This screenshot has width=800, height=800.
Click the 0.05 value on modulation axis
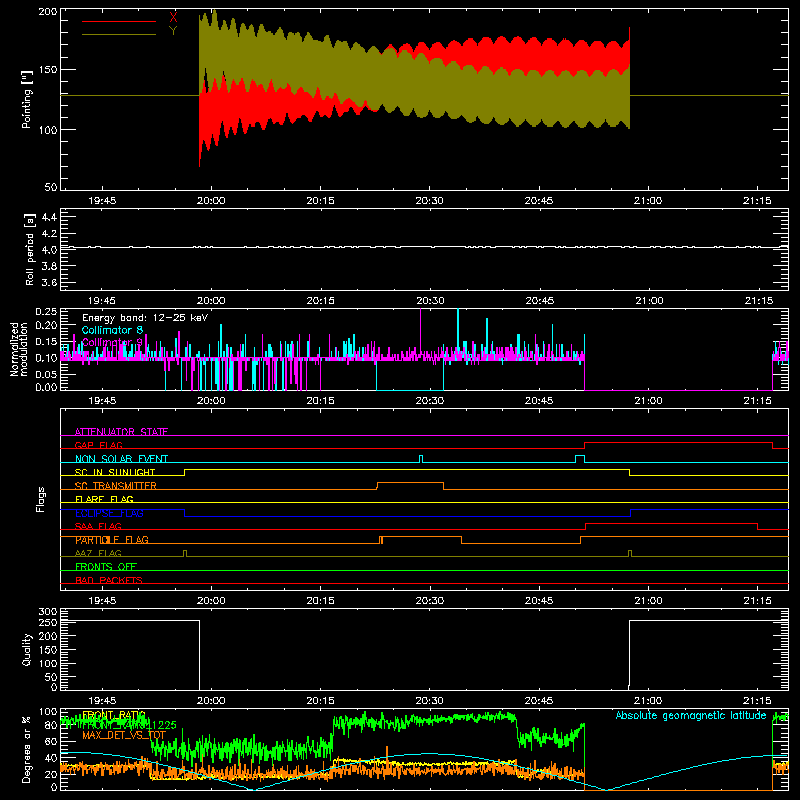tap(46, 374)
